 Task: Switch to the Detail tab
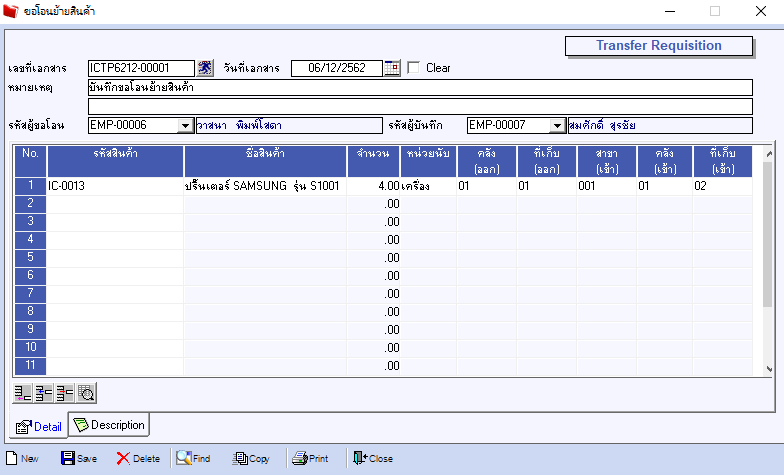click(38, 426)
